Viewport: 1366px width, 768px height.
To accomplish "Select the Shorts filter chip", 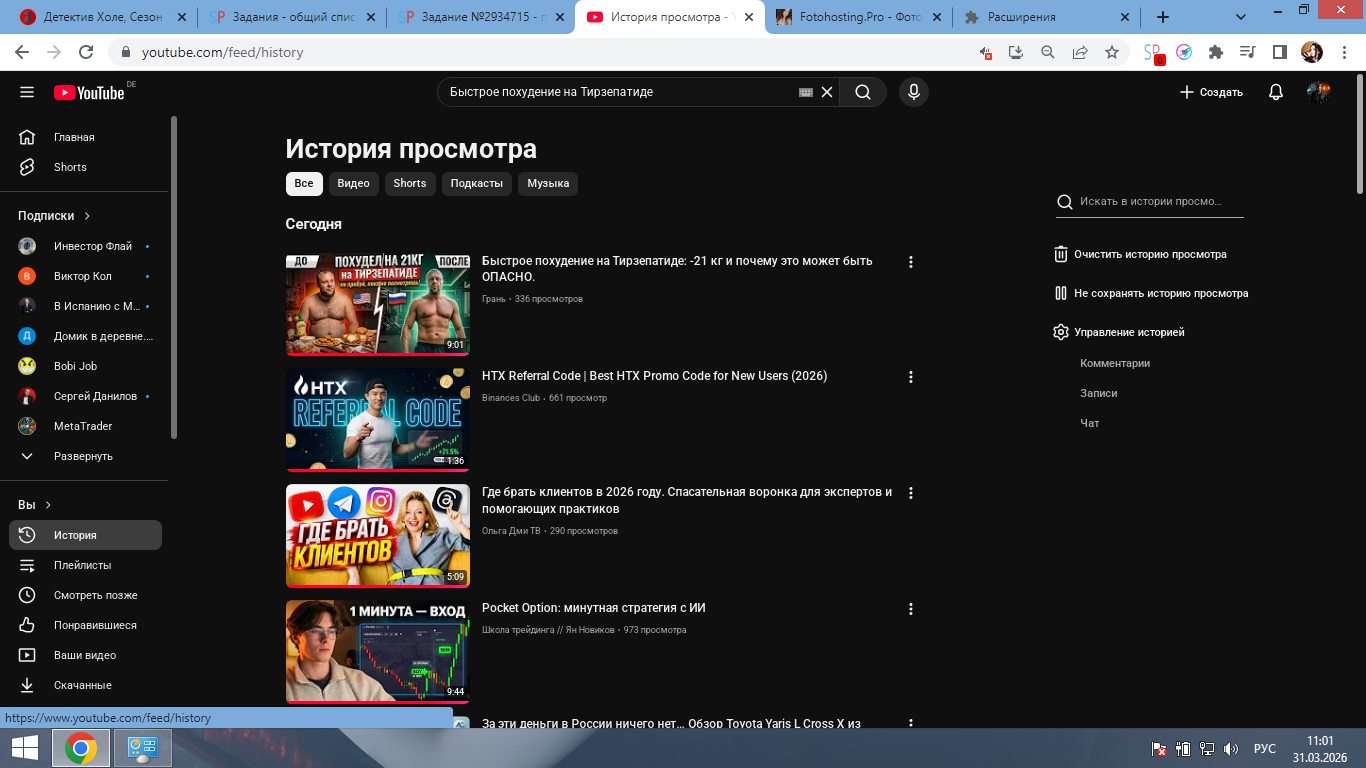I will point(410,183).
